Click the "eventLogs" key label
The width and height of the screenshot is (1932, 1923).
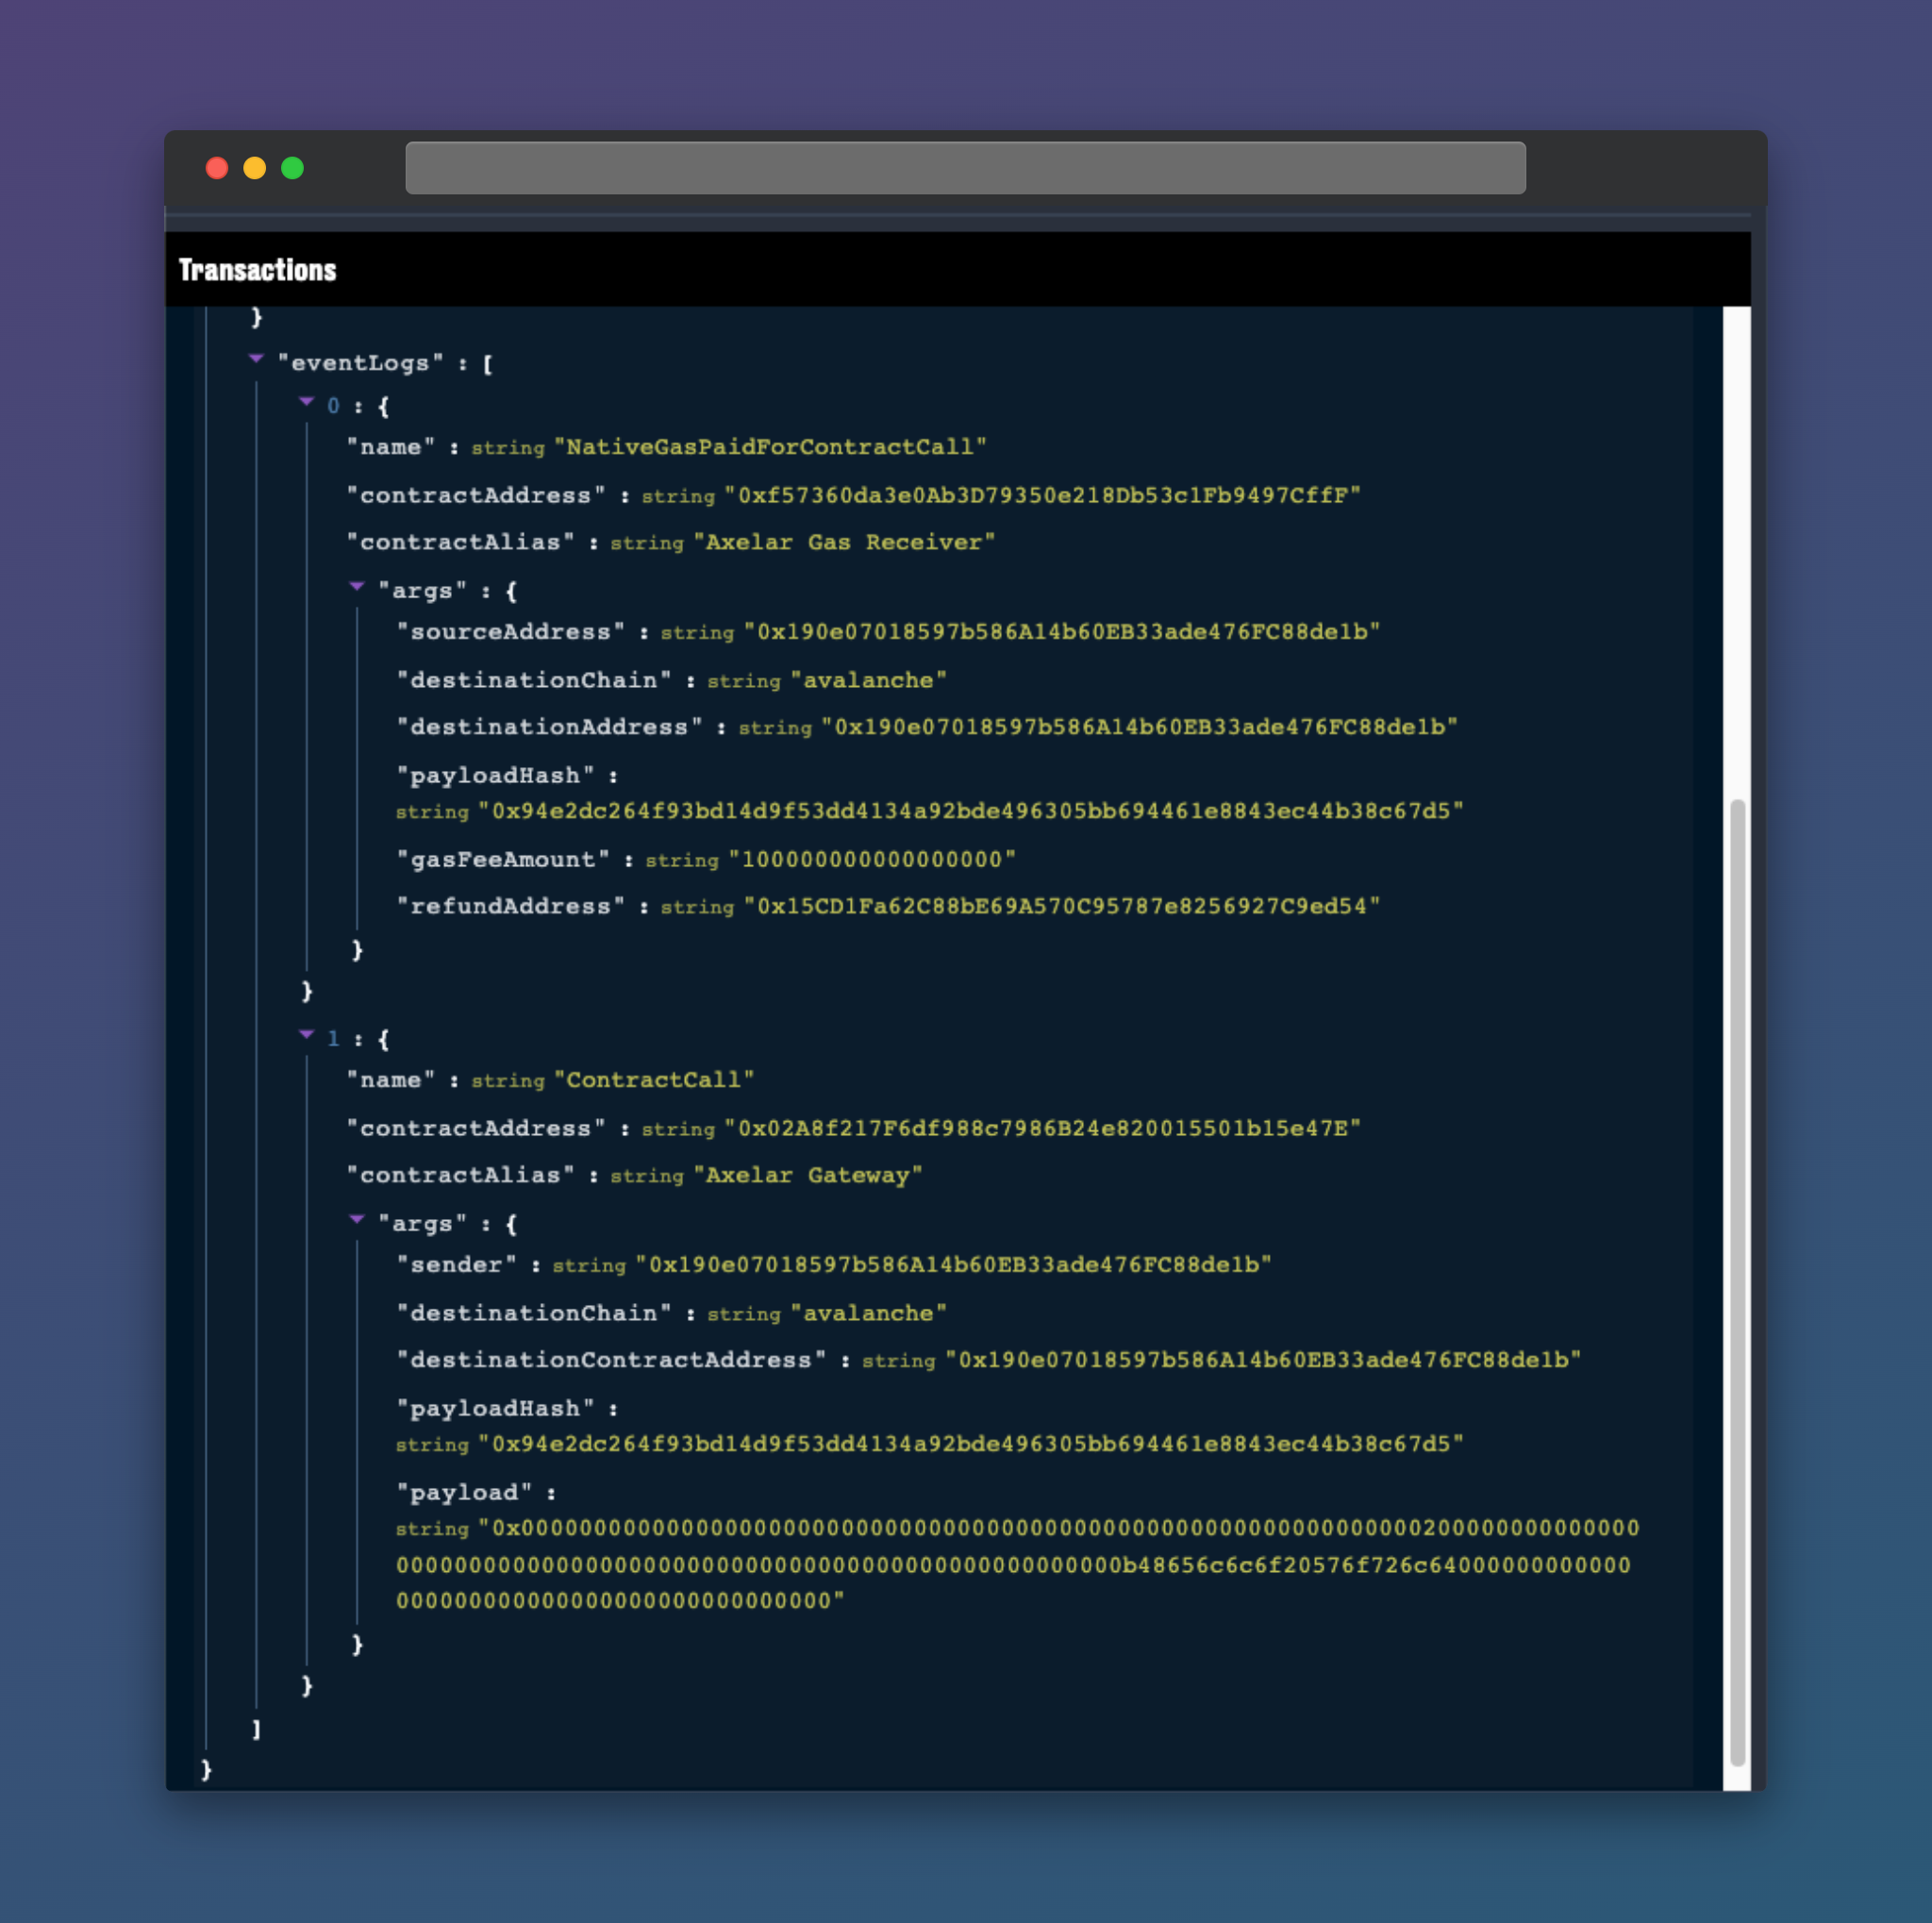click(360, 364)
